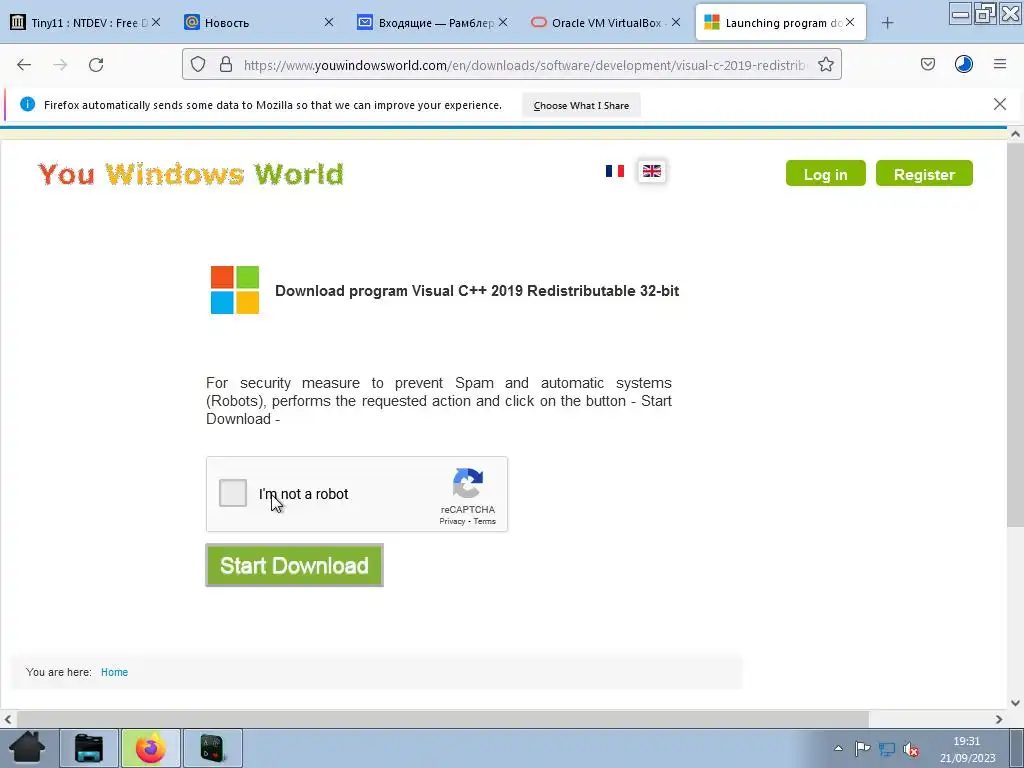This screenshot has width=1024, height=768.
Task: Open the calculator taskbar icon
Action: coord(212,748)
